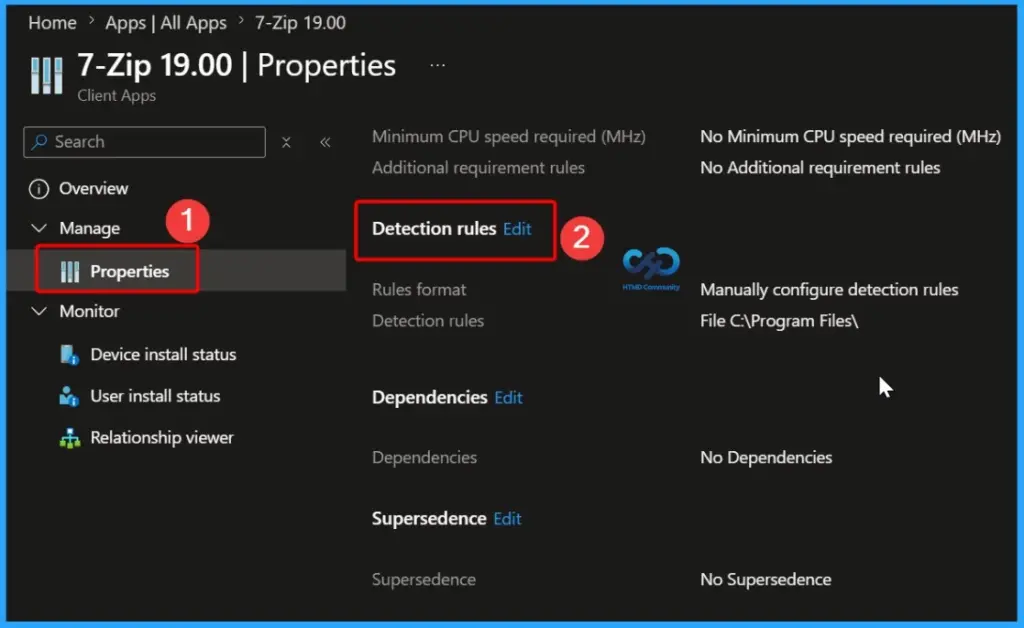This screenshot has width=1024, height=628.
Task: Open the Overview menu item
Action: tap(93, 189)
